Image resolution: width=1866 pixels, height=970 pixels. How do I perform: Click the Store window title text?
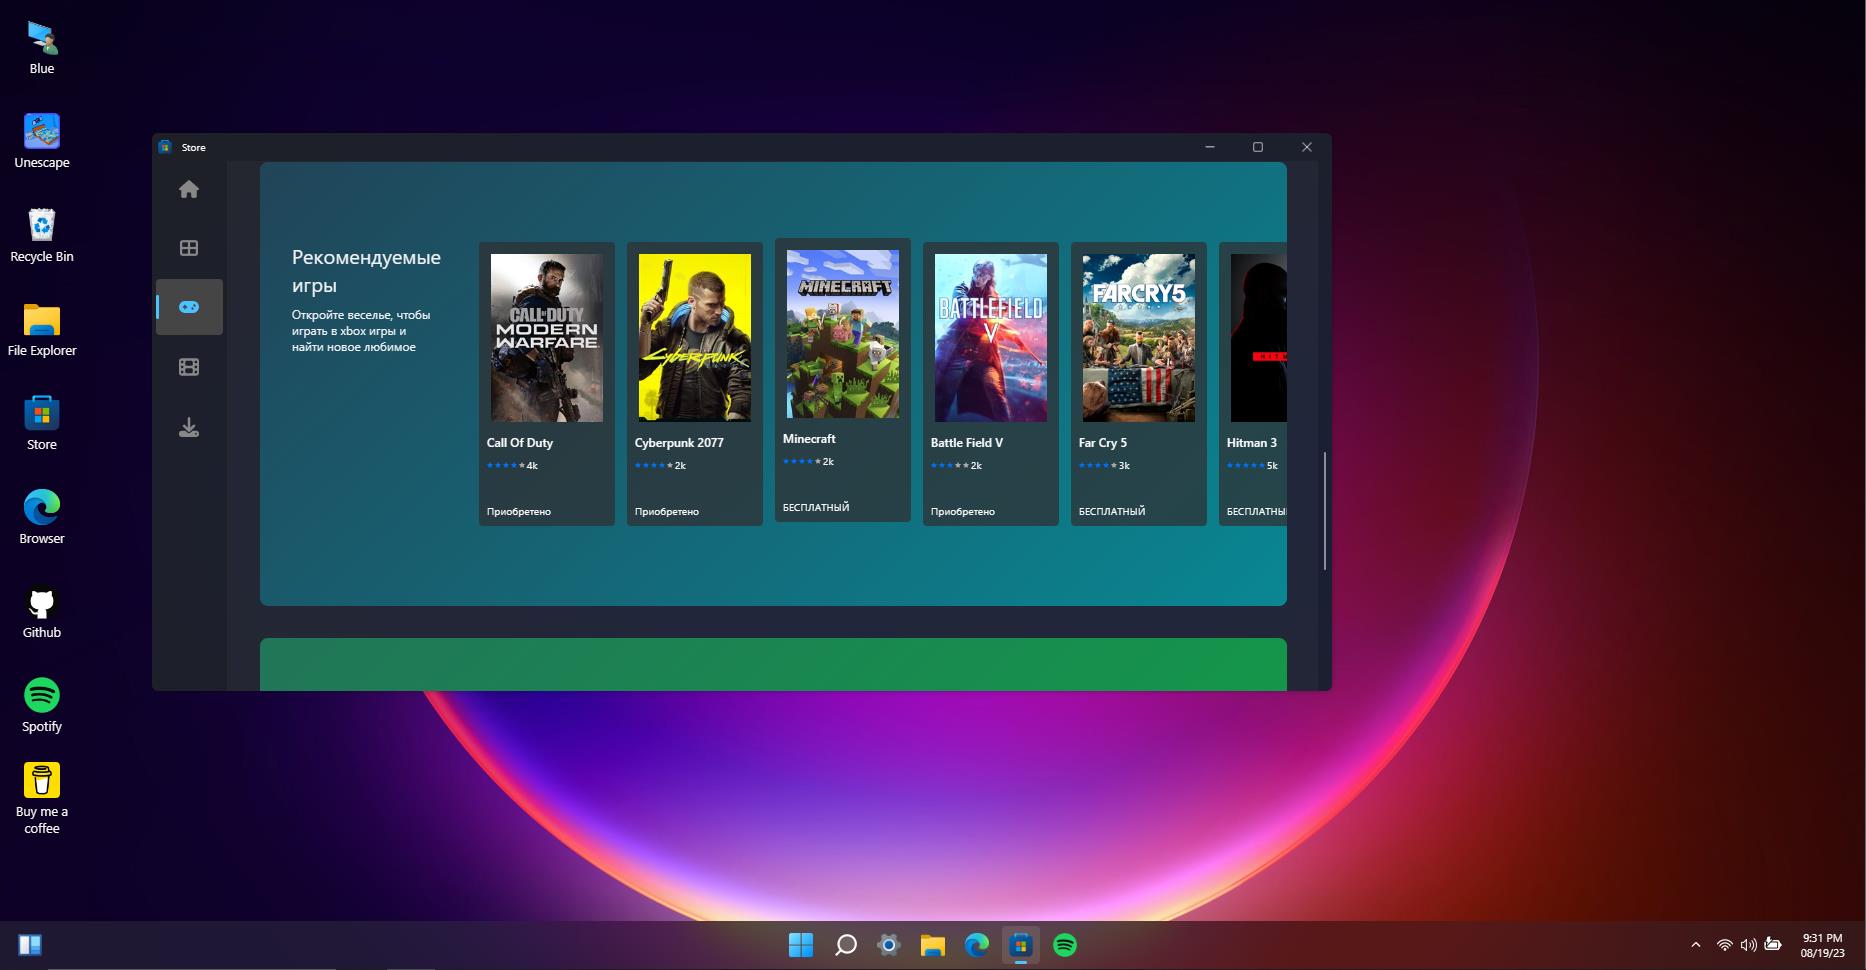[194, 147]
